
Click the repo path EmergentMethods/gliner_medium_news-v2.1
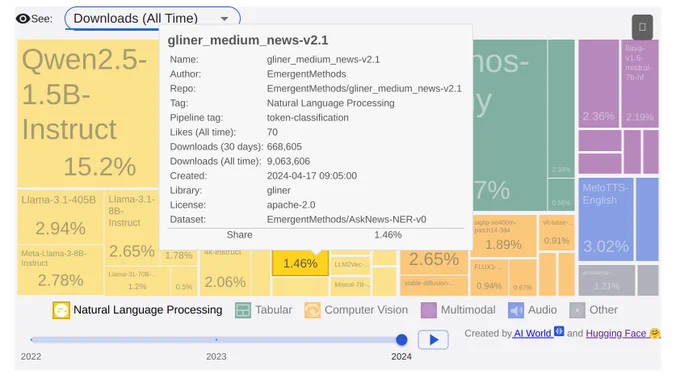[x=364, y=88]
